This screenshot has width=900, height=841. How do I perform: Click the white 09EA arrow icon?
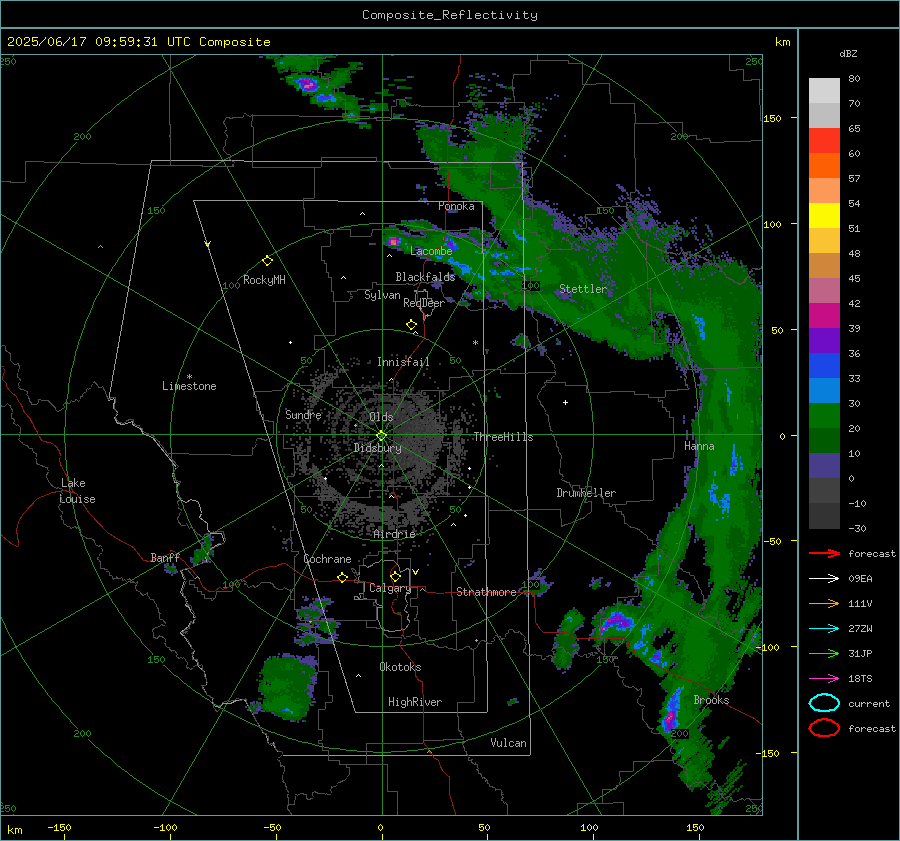[824, 579]
